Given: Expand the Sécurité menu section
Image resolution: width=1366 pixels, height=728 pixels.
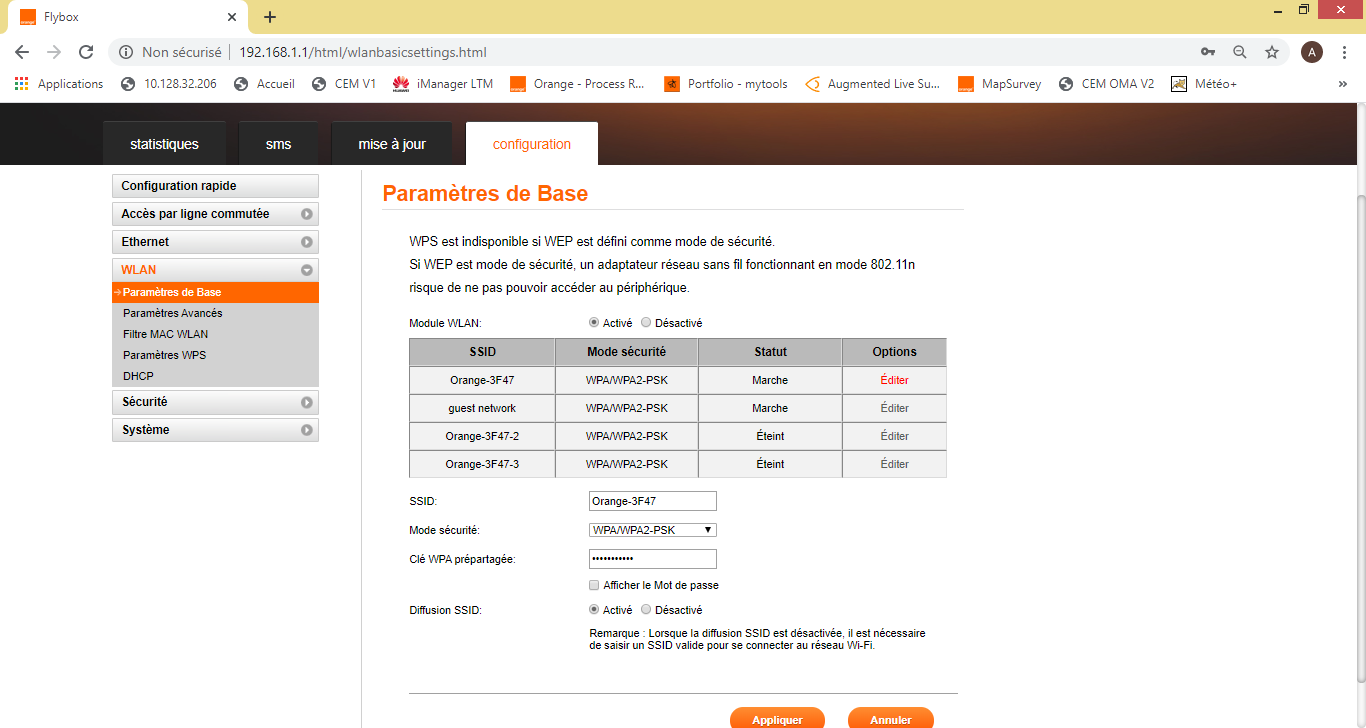Looking at the screenshot, I should pyautogui.click(x=215, y=402).
